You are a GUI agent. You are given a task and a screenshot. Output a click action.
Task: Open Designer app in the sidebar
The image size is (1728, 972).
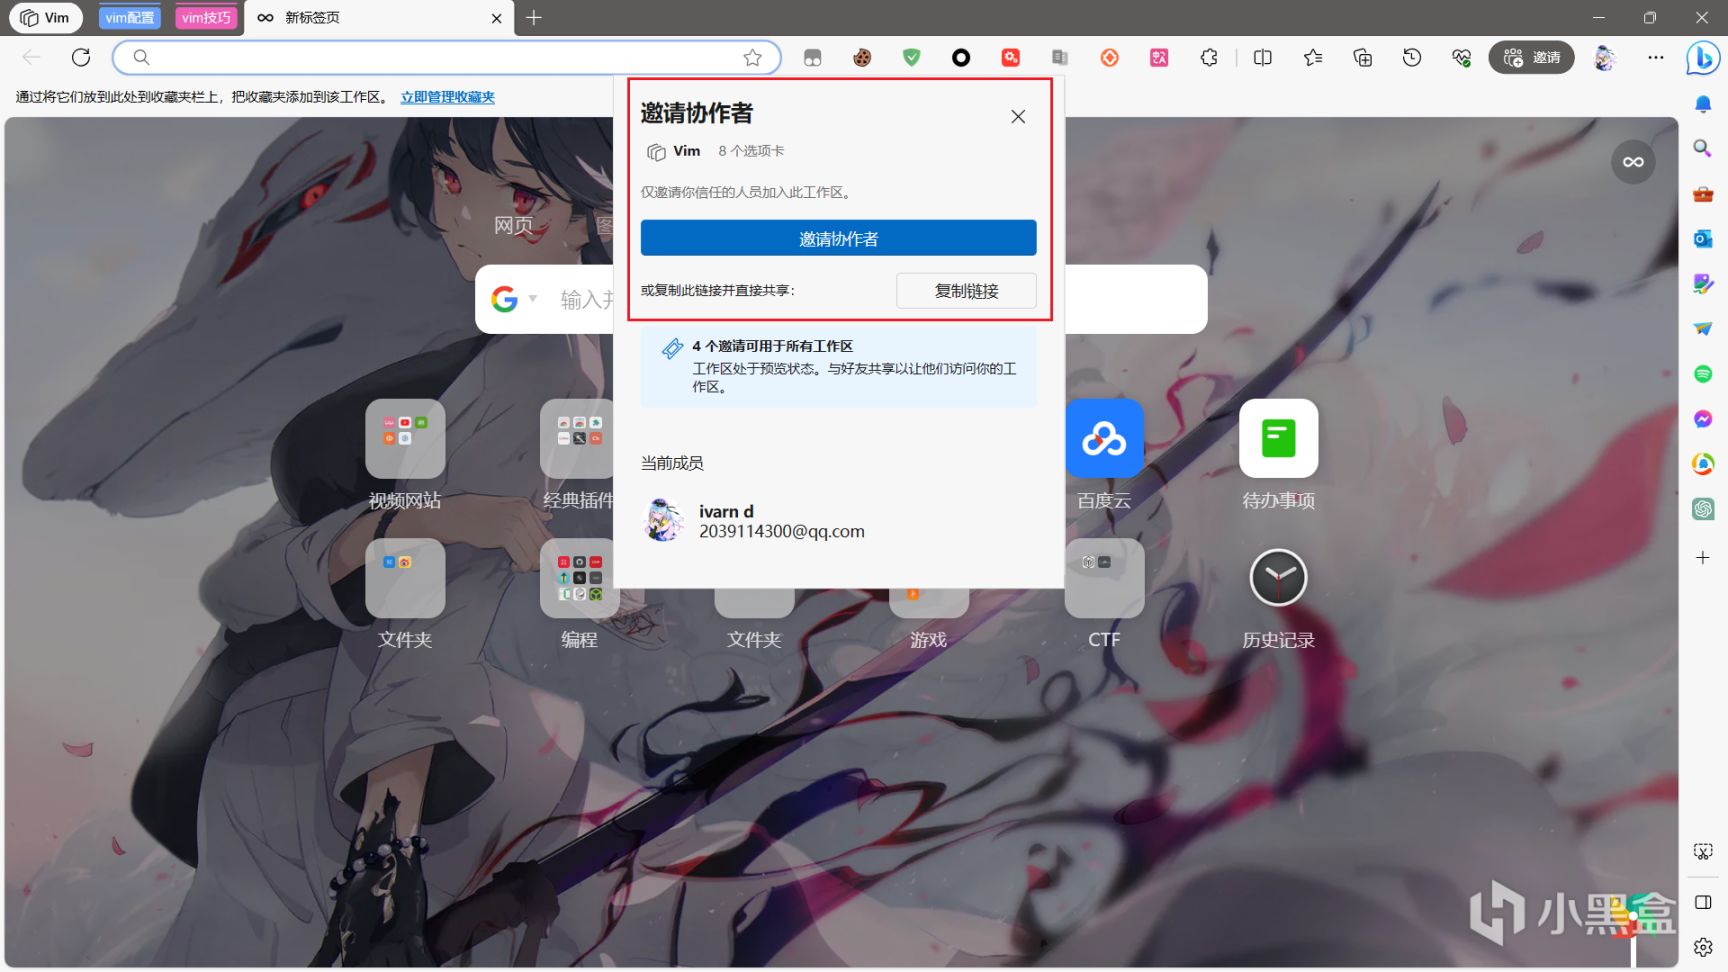pyautogui.click(x=1703, y=284)
